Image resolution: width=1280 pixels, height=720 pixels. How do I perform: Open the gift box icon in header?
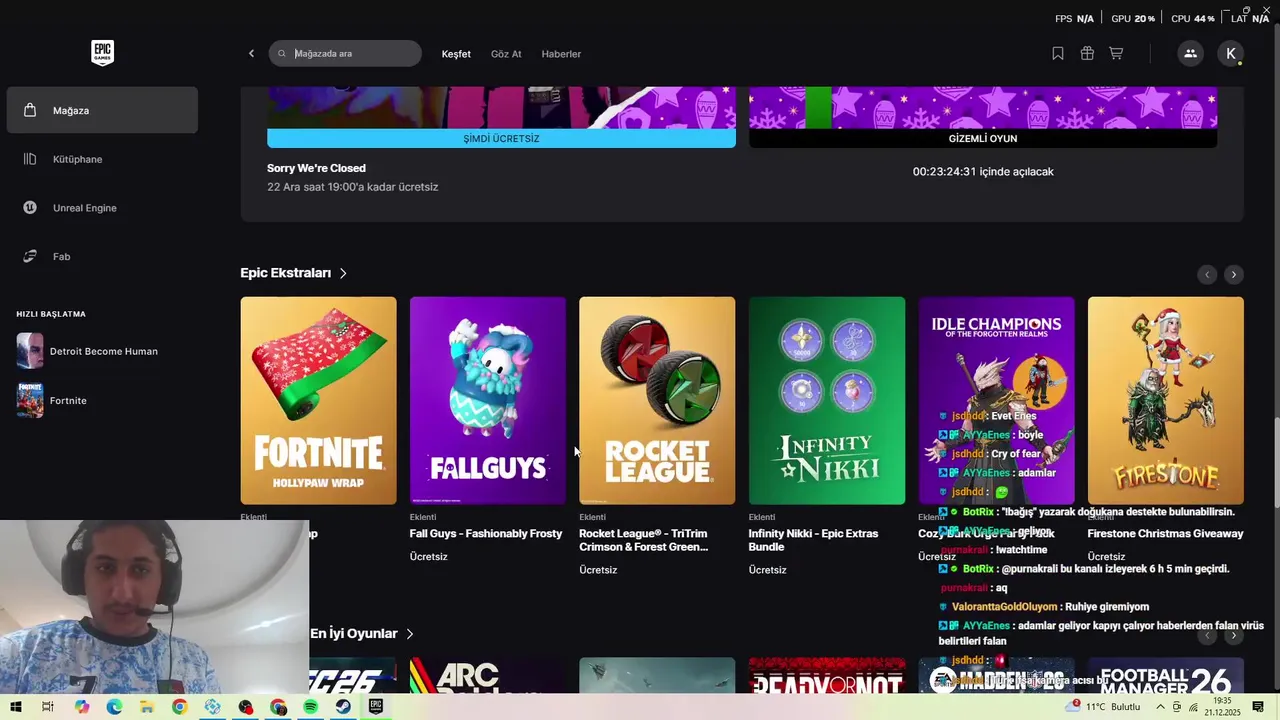click(1087, 54)
